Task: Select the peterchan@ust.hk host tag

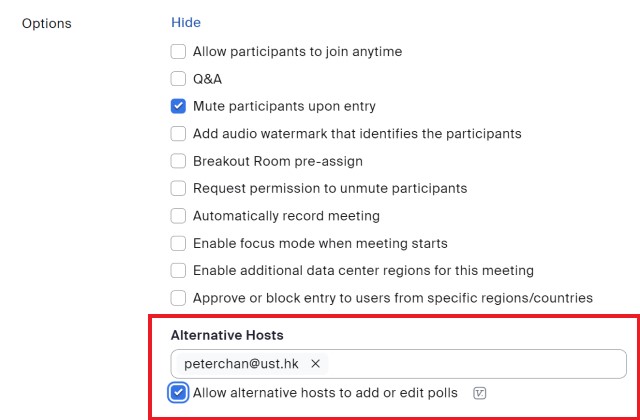Action: pos(241,364)
